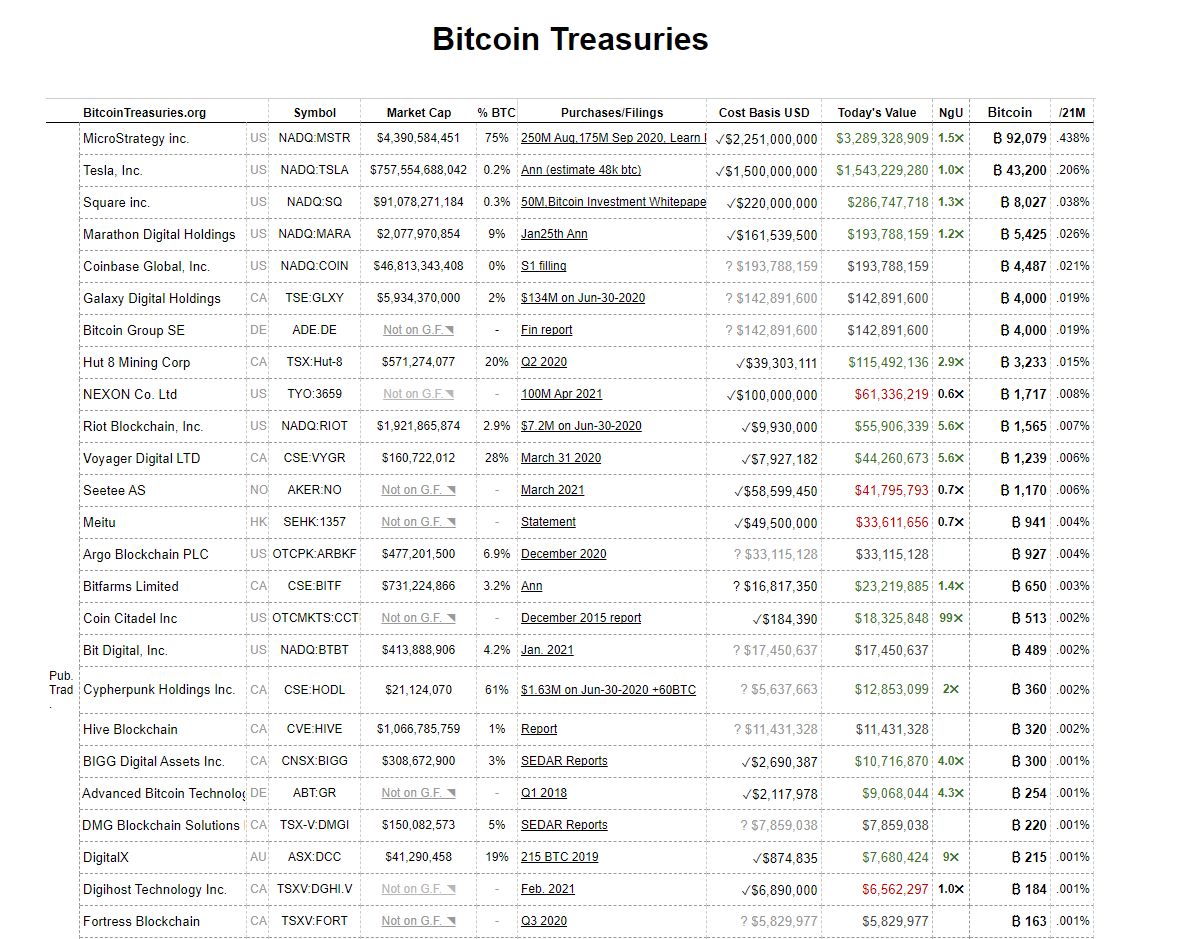Click the Market Cap column header
This screenshot has width=1182, height=939.
click(x=418, y=113)
